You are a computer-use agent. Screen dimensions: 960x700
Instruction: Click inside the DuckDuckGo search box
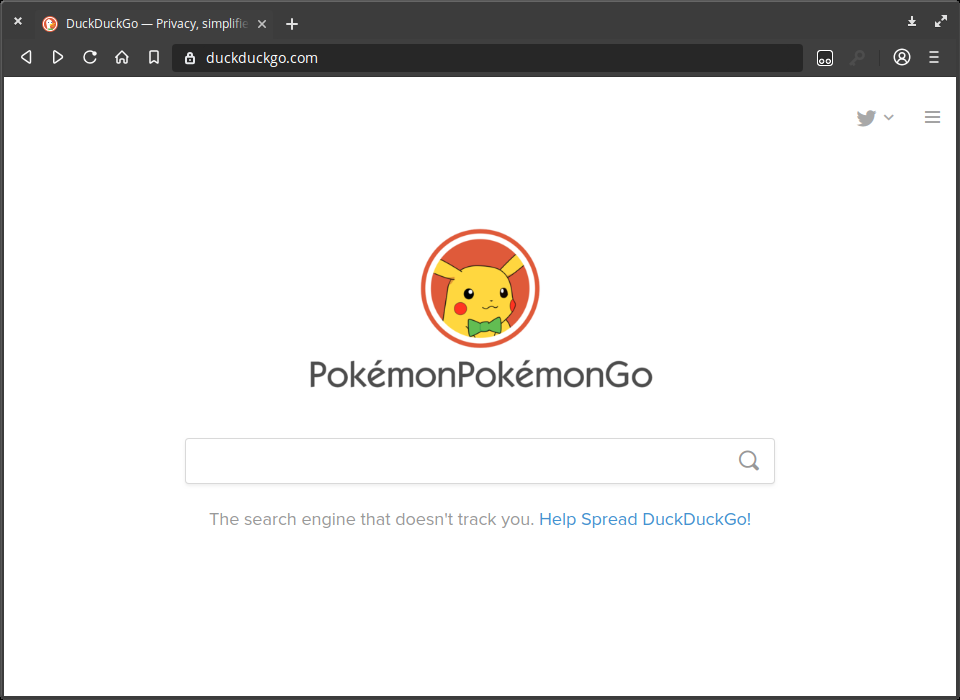450,460
